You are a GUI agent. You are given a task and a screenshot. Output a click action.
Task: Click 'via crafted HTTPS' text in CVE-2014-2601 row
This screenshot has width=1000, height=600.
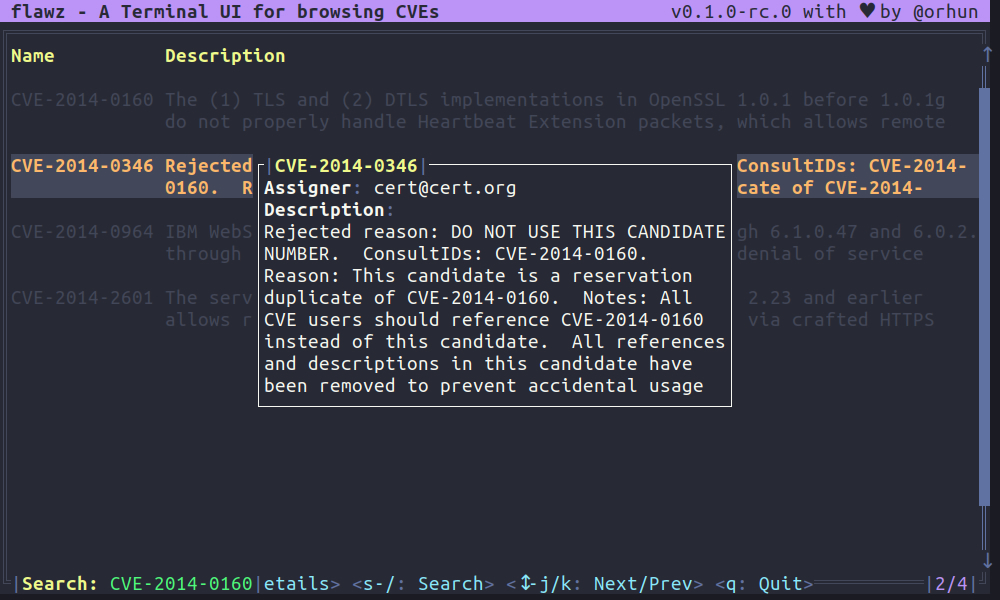841,319
